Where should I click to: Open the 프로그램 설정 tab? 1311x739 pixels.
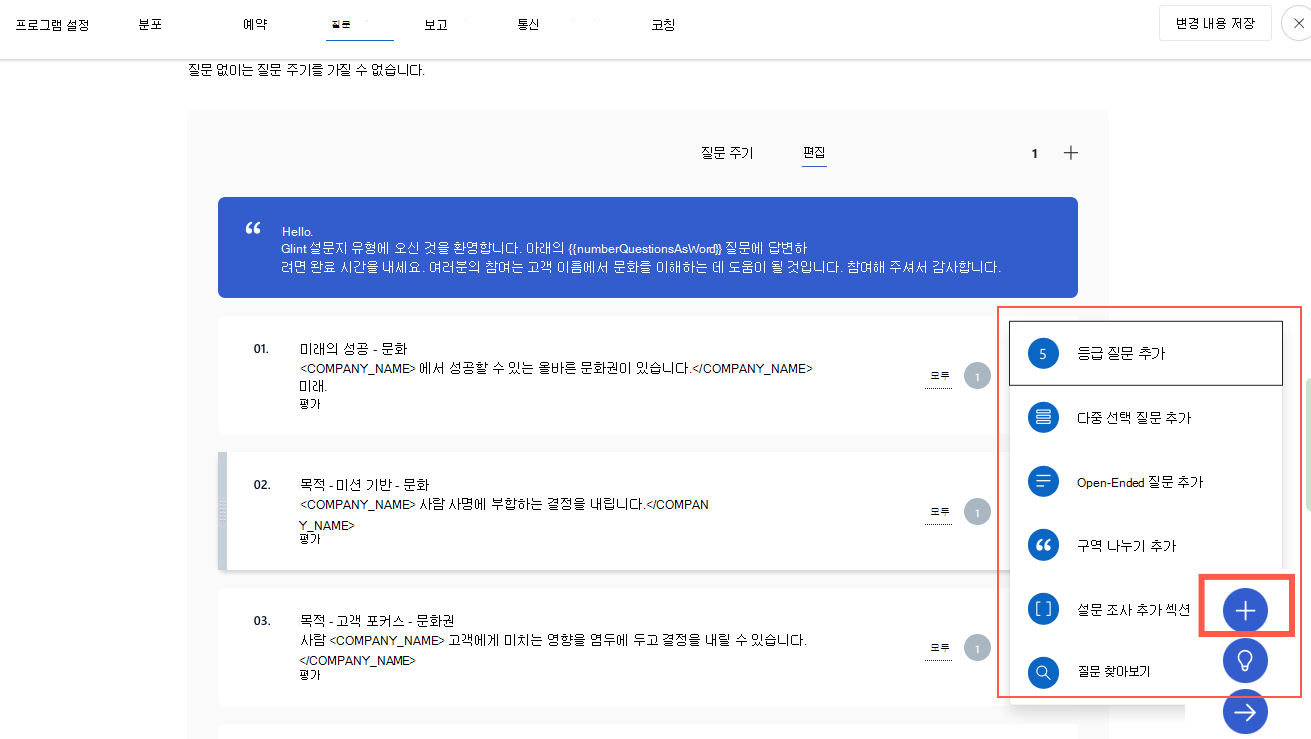pyautogui.click(x=52, y=25)
